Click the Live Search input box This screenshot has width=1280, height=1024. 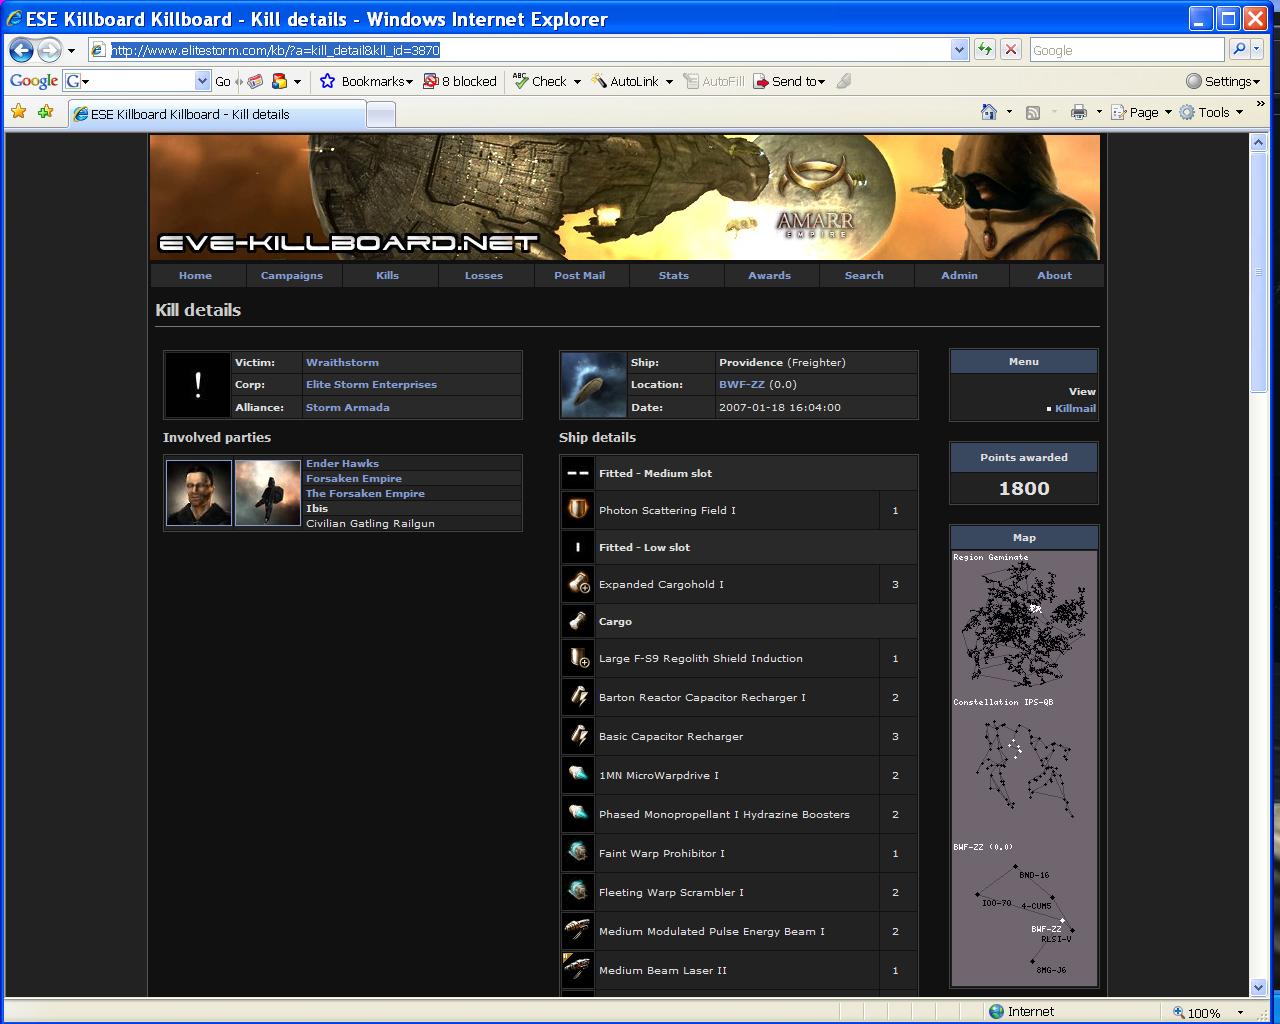1127,49
